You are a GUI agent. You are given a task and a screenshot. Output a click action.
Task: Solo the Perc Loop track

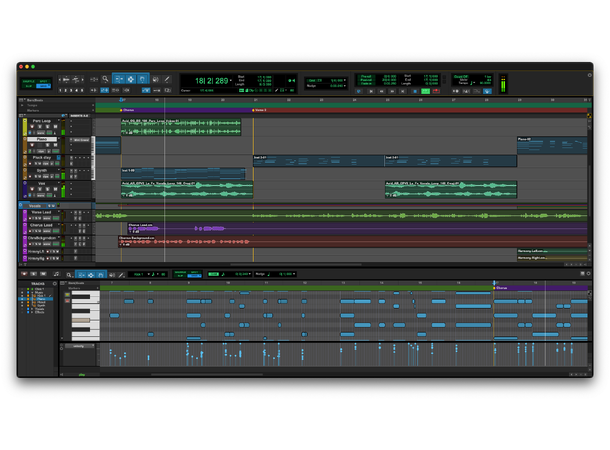[x=47, y=127]
